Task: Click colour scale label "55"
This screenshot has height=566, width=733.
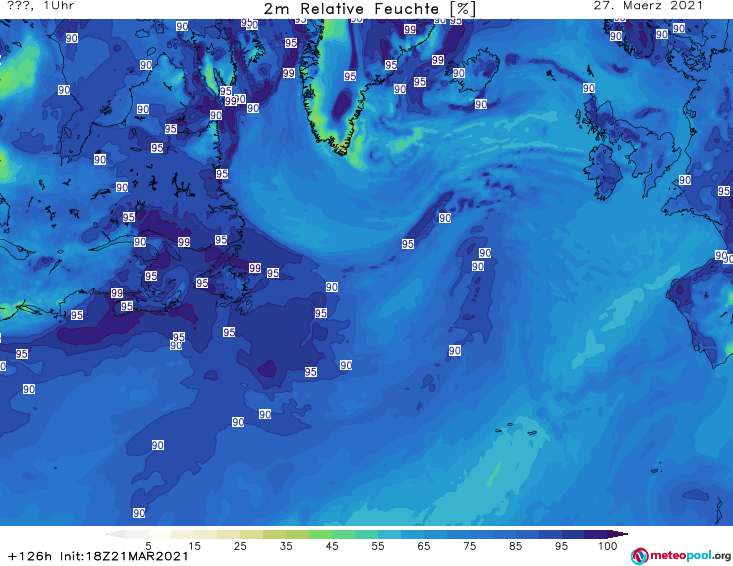Action: coord(378,545)
